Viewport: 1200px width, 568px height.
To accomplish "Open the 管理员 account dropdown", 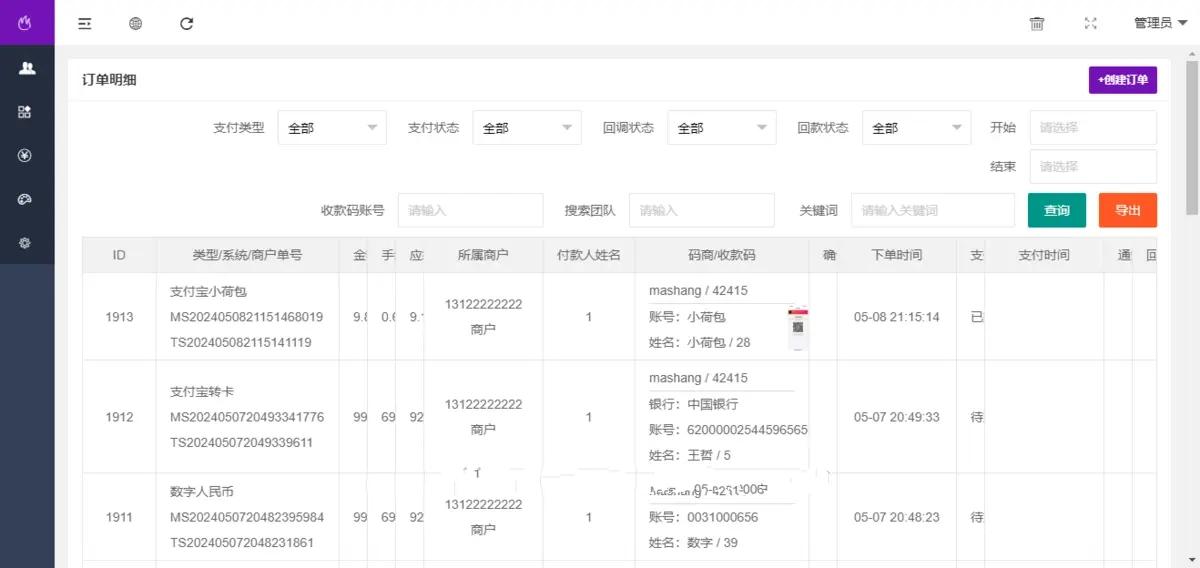I will [x=1160, y=23].
